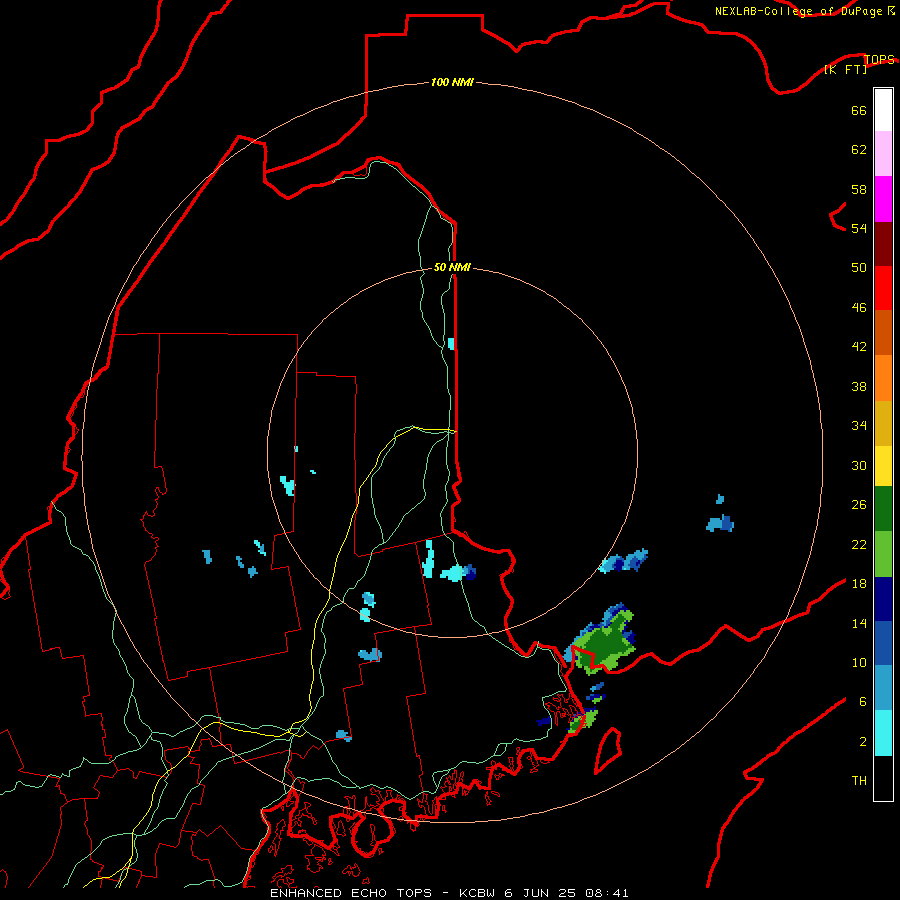This screenshot has width=900, height=900.
Task: Pick the dark orange legend swatch
Action: click(x=883, y=333)
